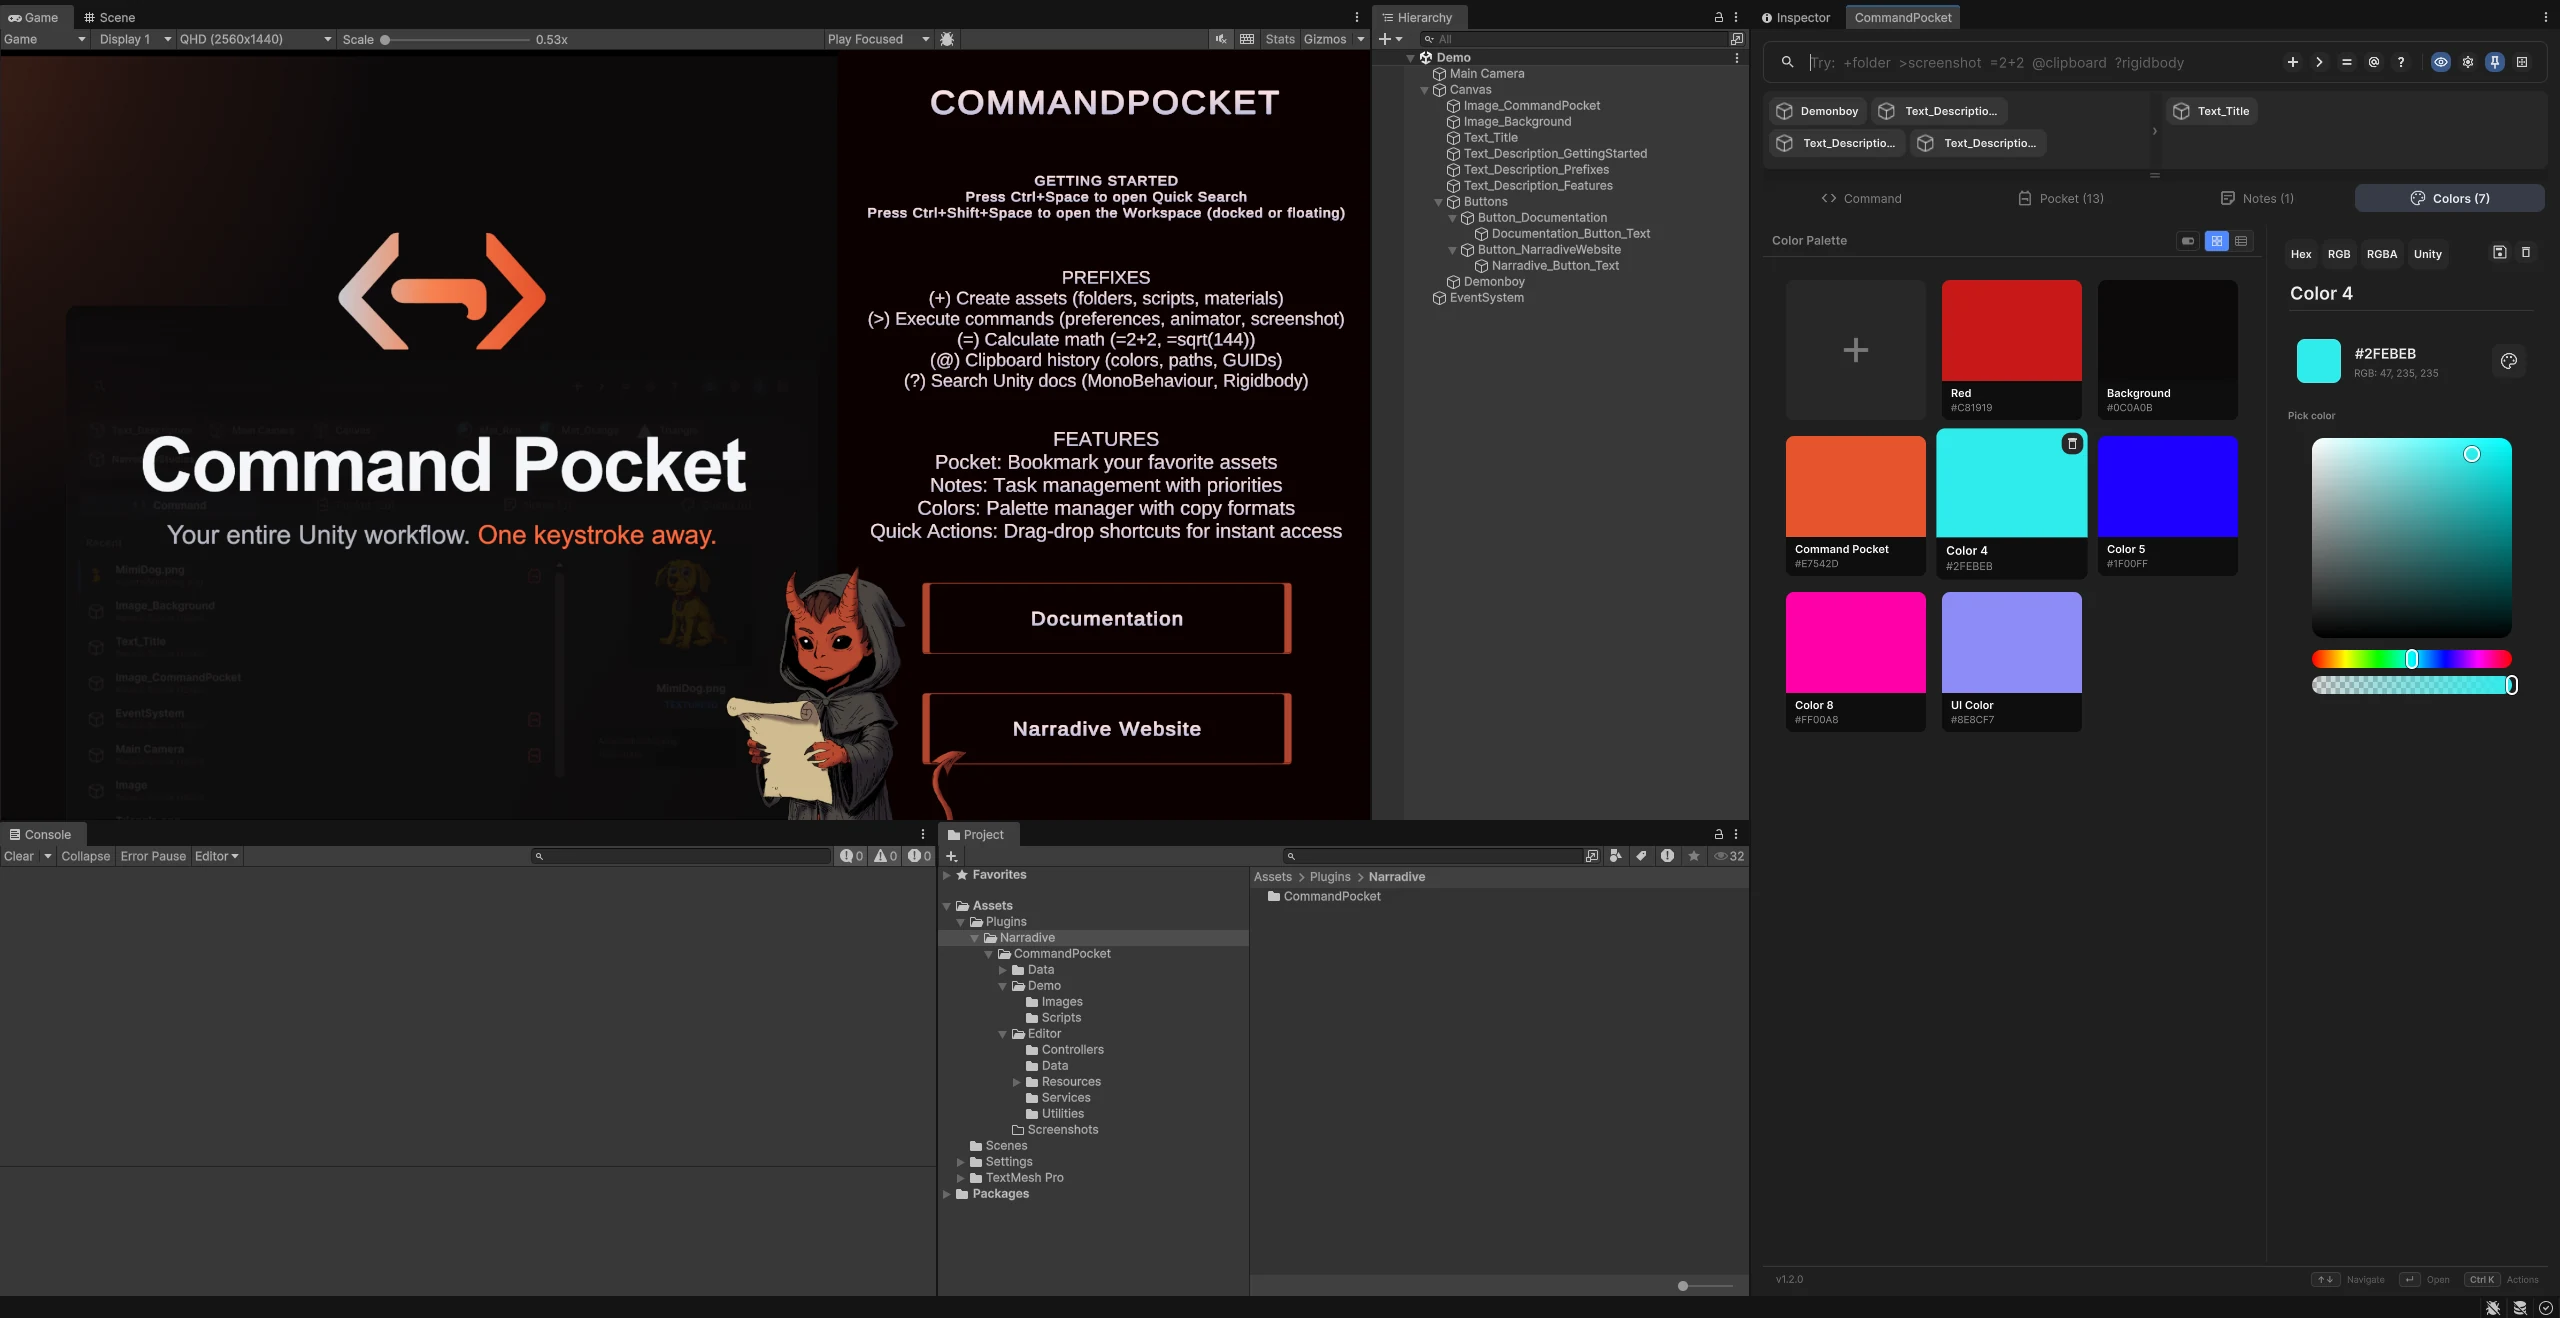This screenshot has width=2560, height=1318.
Task: Click the question mark docs search icon
Action: point(2400,62)
